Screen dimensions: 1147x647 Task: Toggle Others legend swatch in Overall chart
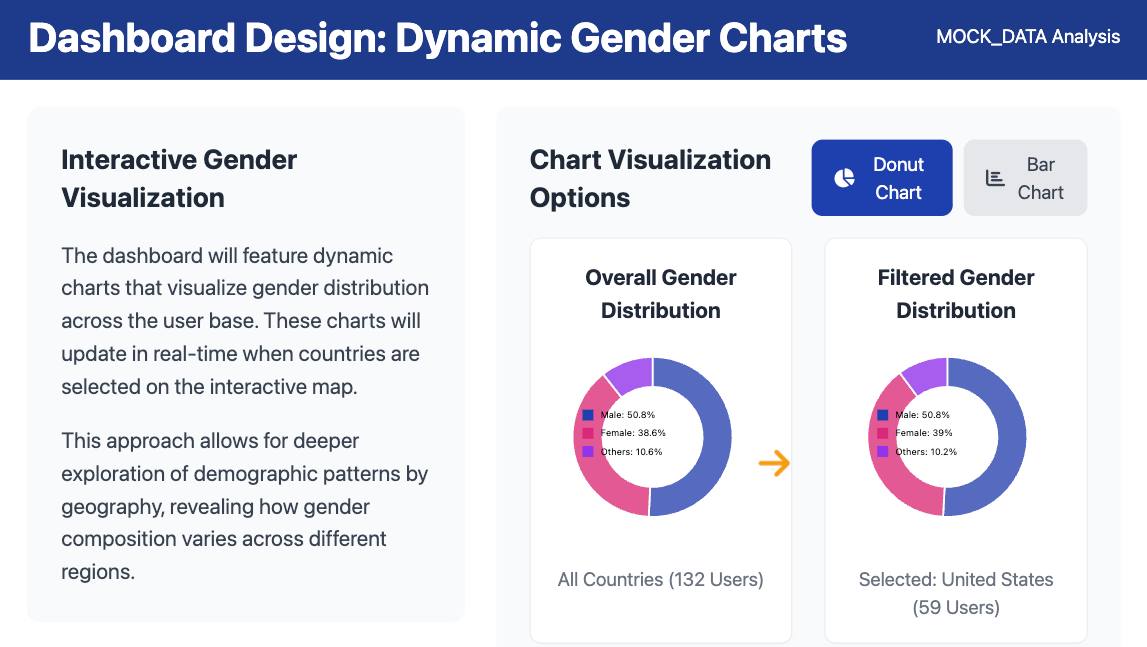(x=587, y=452)
